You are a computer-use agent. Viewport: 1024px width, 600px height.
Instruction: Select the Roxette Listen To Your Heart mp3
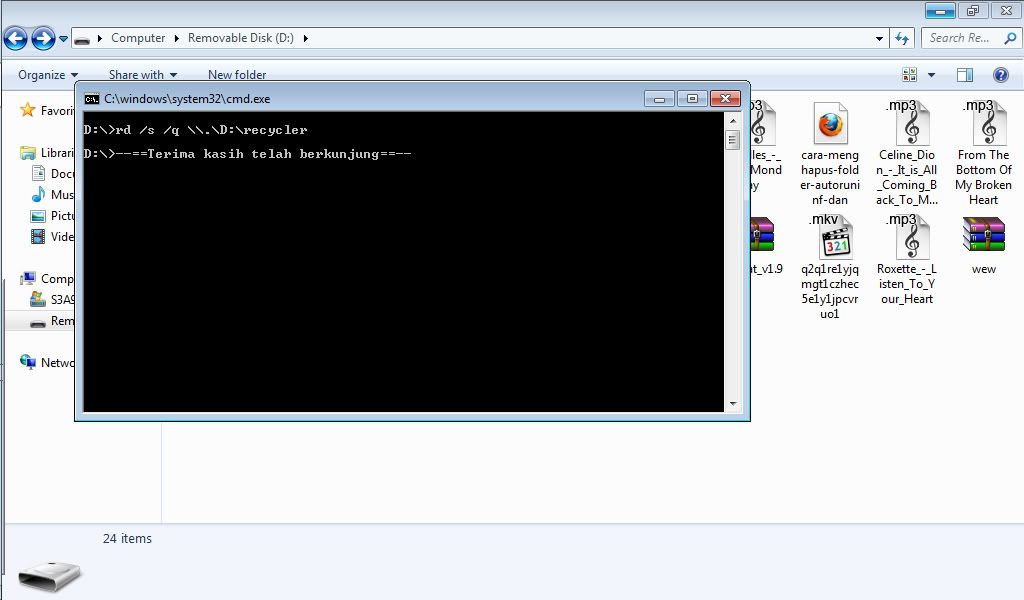pos(907,240)
